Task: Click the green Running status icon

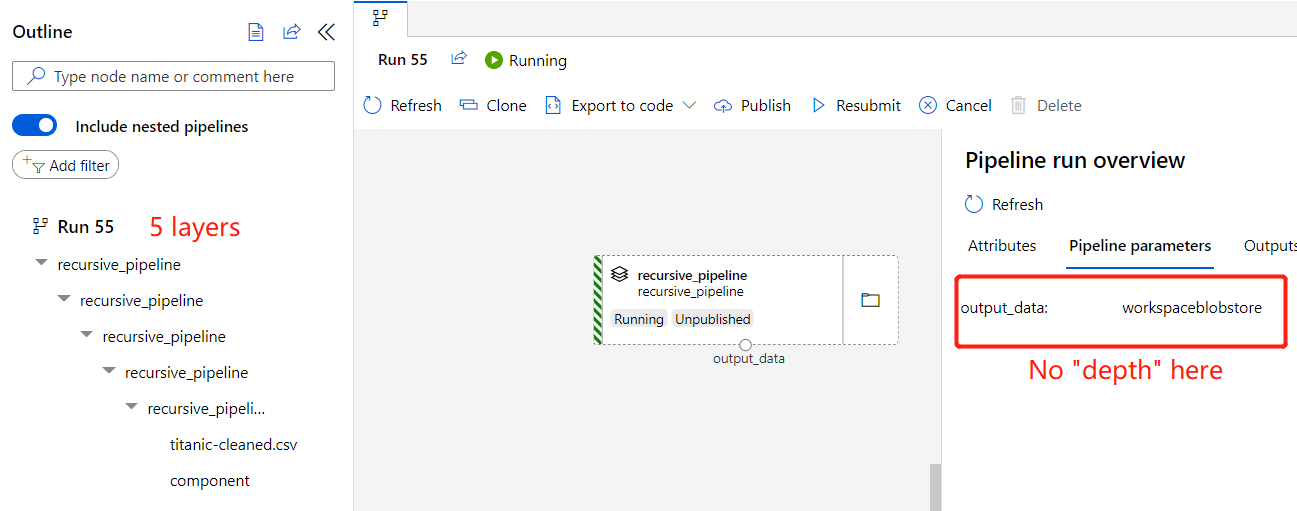Action: point(494,60)
